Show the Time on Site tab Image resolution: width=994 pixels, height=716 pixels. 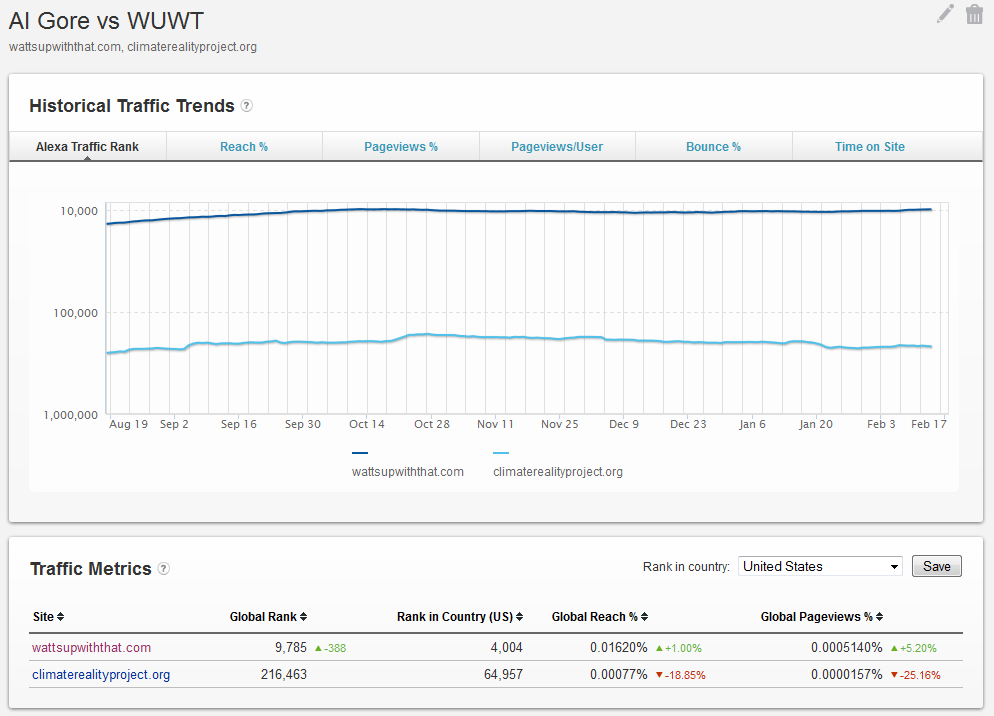(870, 146)
